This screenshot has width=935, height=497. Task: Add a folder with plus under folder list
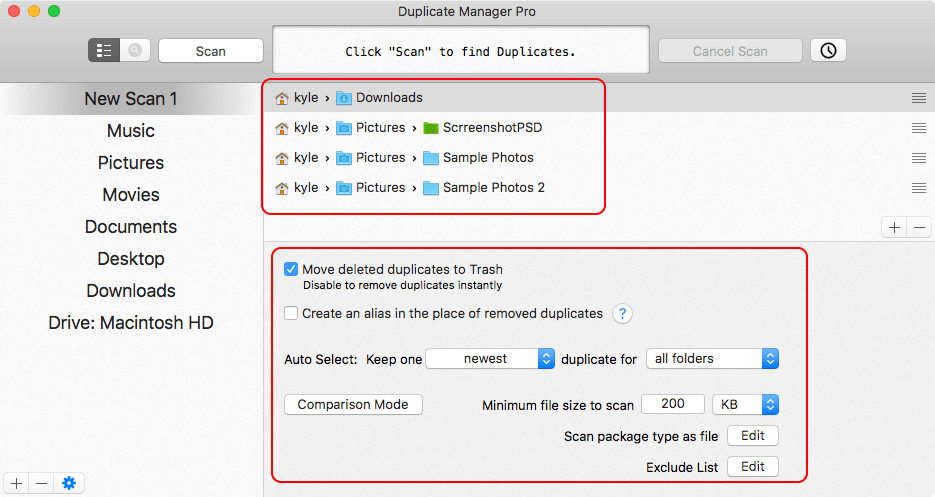pos(894,227)
